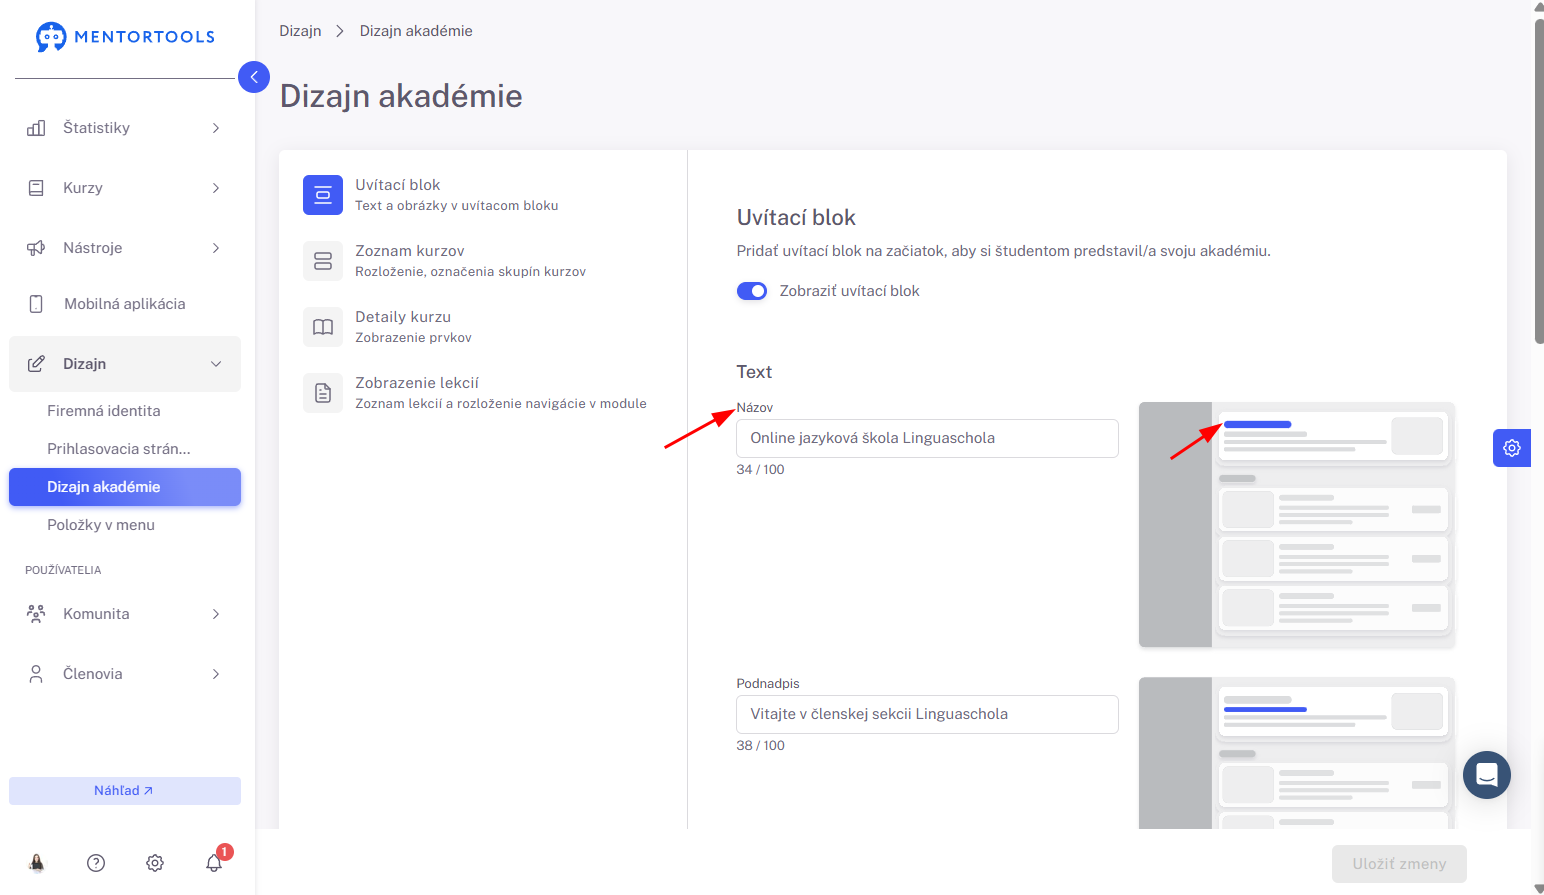Open the user profile avatar icon
The width and height of the screenshot is (1544, 895).
click(37, 863)
